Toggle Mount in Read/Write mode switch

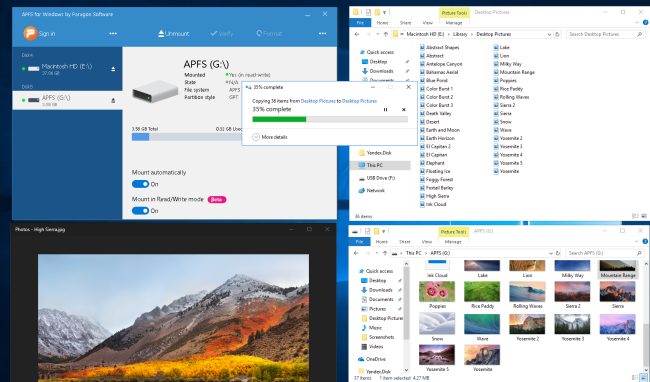pos(141,210)
